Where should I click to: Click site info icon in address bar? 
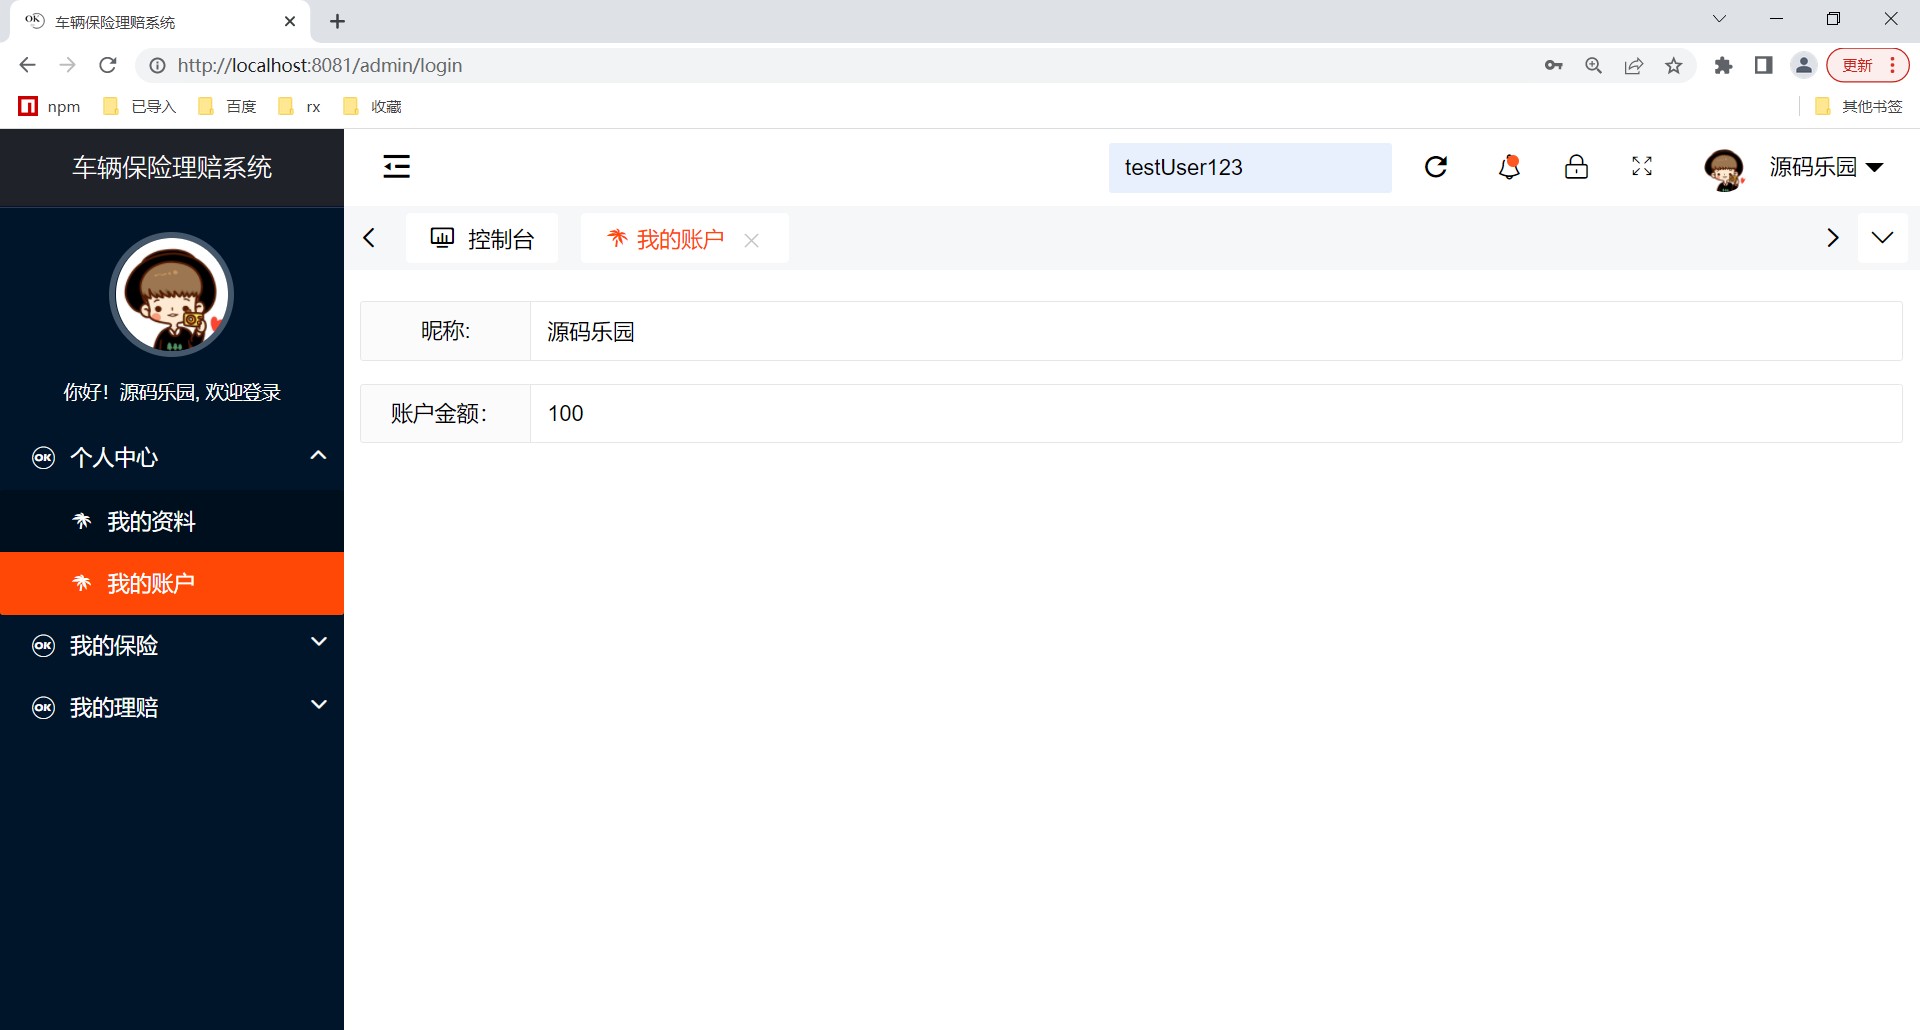(157, 65)
